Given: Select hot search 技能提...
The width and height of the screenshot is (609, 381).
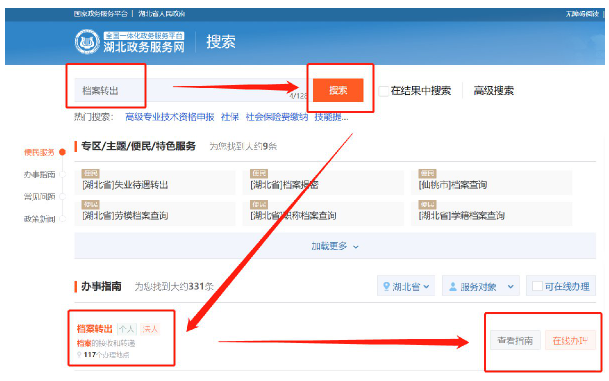Looking at the screenshot, I should 331,117.
